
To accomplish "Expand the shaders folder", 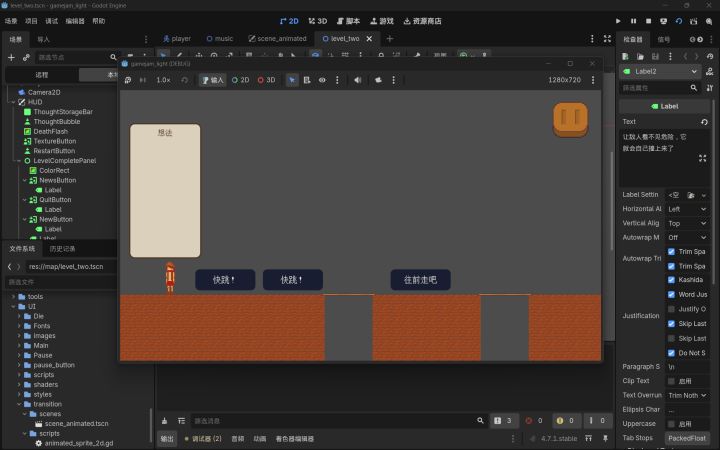I will (x=19, y=385).
